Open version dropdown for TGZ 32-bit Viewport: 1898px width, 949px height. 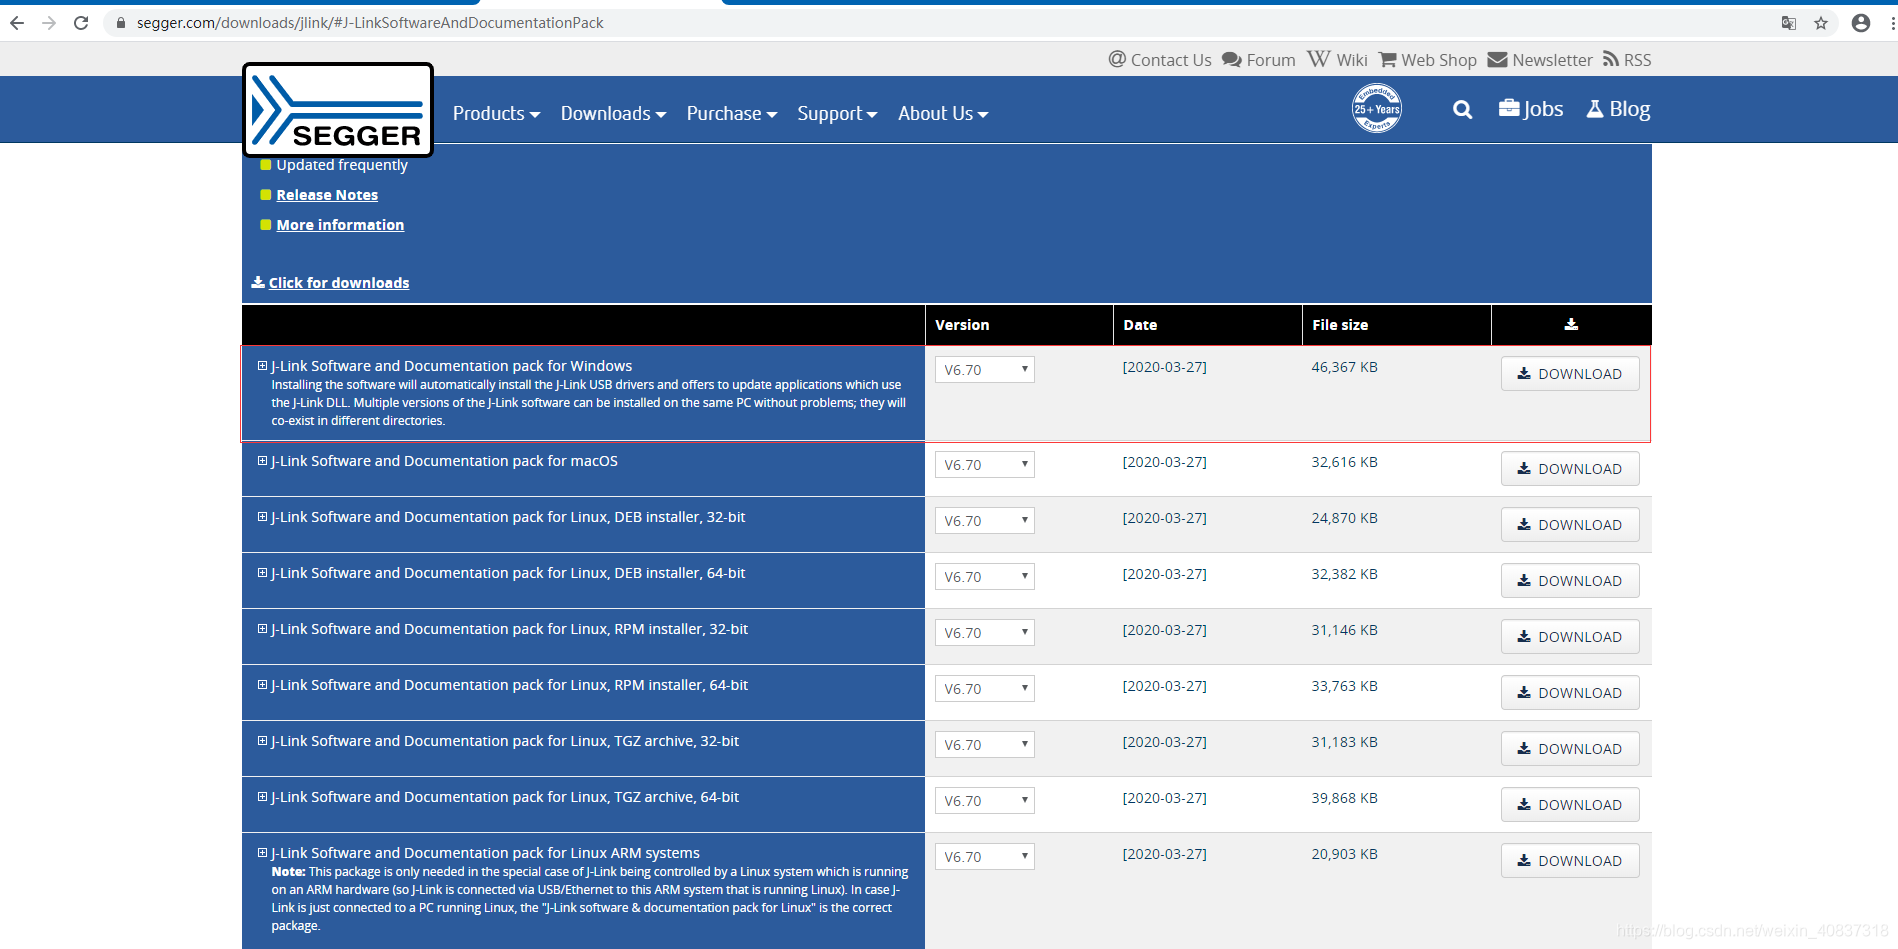[985, 745]
